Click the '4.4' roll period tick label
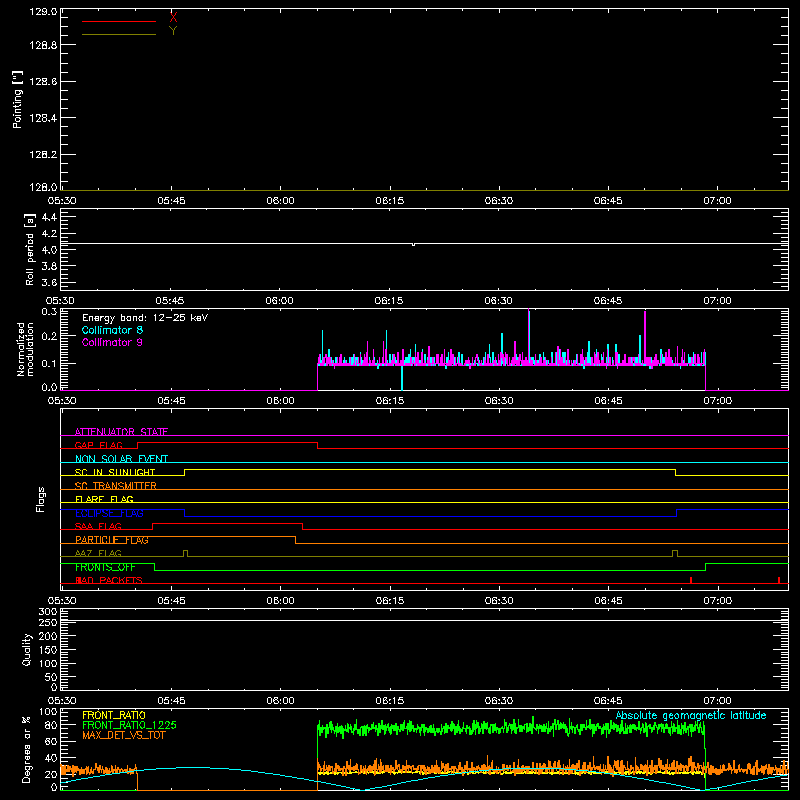The width and height of the screenshot is (800, 800). (x=49, y=217)
